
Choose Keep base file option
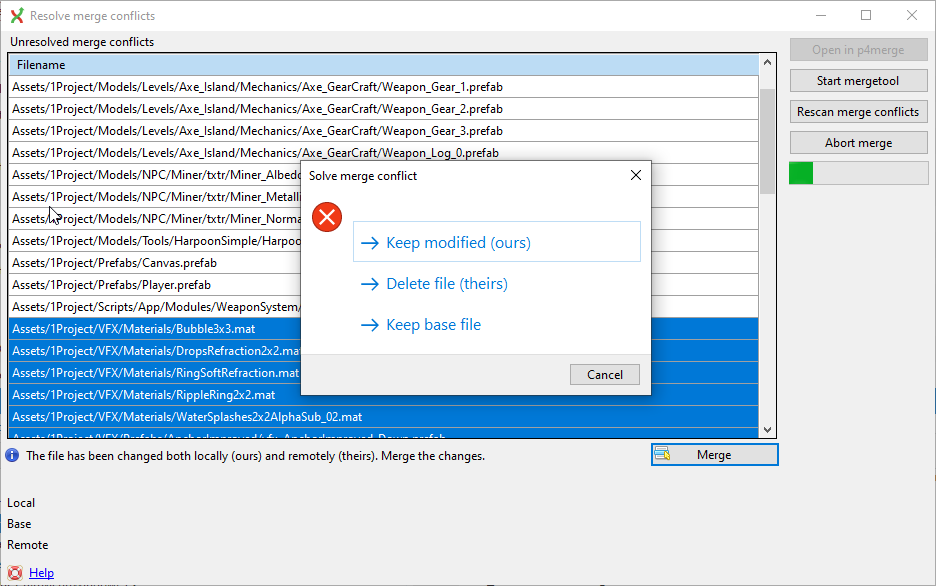tap(497, 325)
